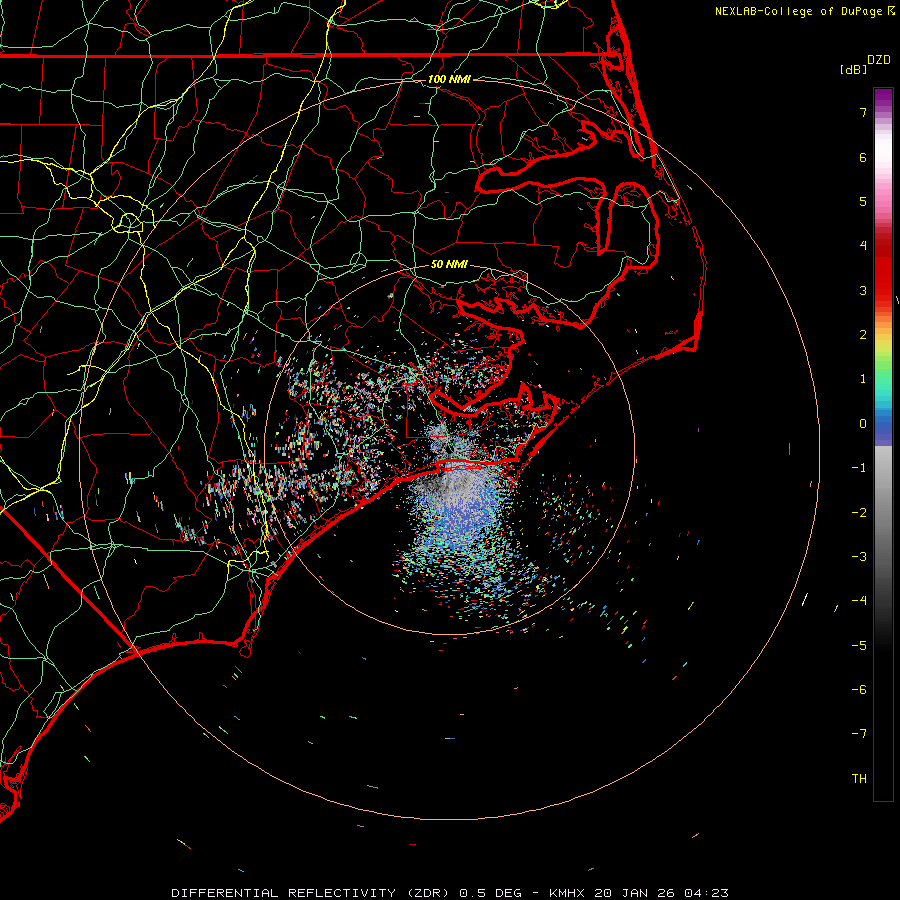Click the 50 NMI range ring label
Screen dimensions: 900x900
tap(449, 264)
